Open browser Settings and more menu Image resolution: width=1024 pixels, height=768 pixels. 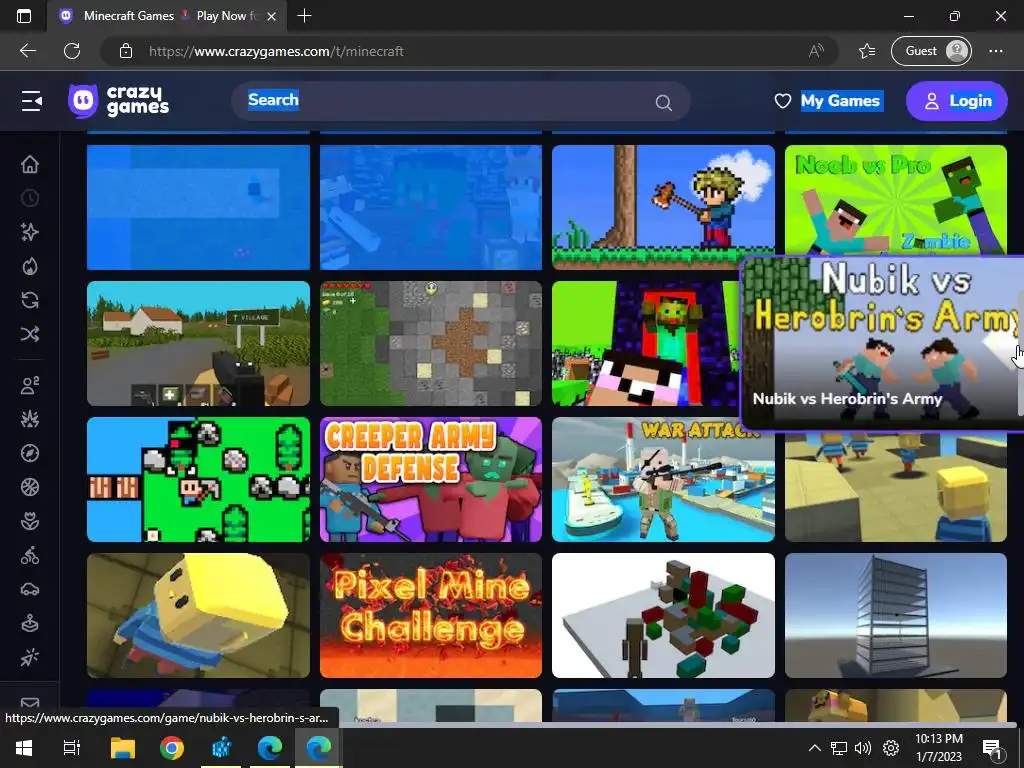click(996, 51)
